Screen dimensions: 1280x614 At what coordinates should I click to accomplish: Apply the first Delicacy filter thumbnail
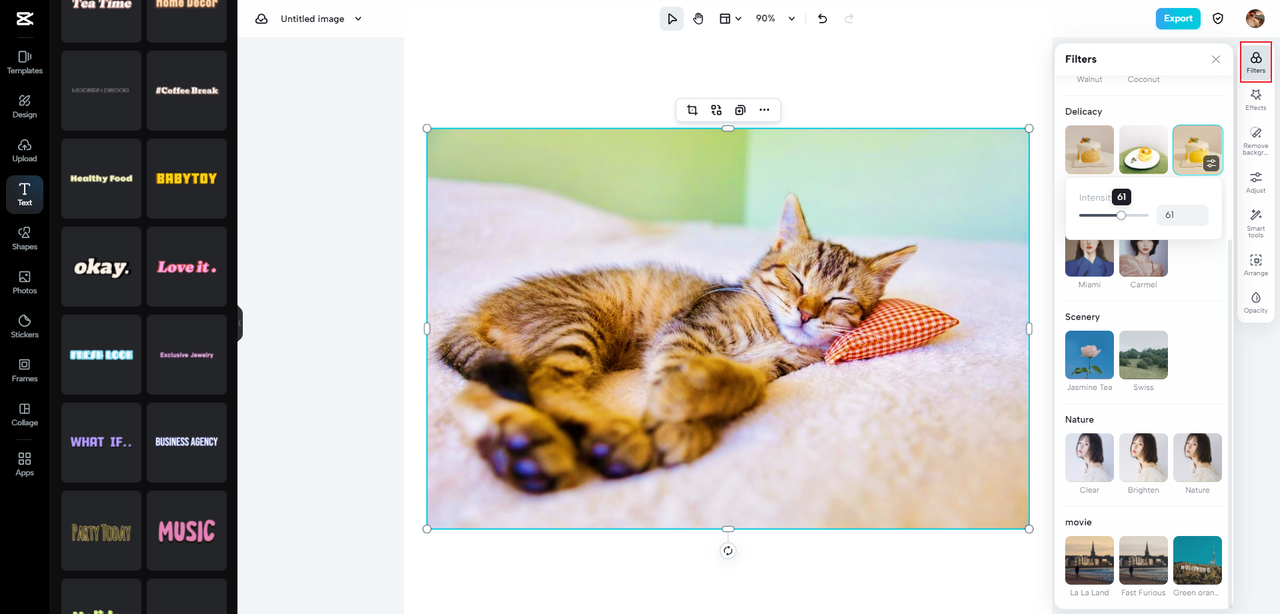coord(1089,150)
